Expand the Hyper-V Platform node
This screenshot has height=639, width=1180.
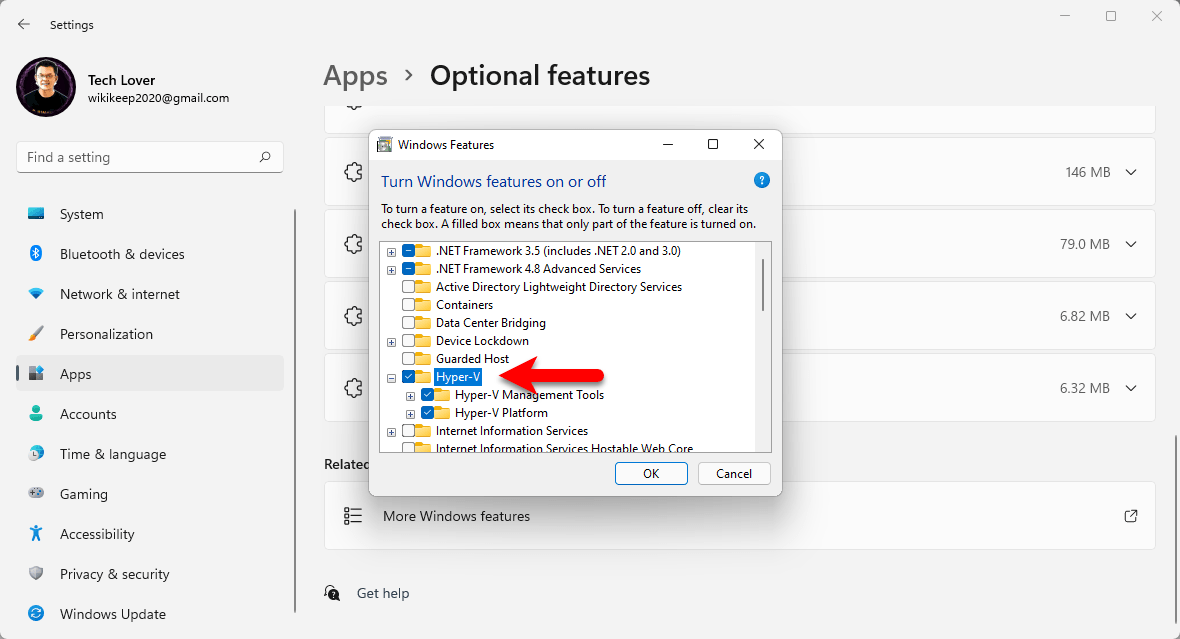(410, 414)
